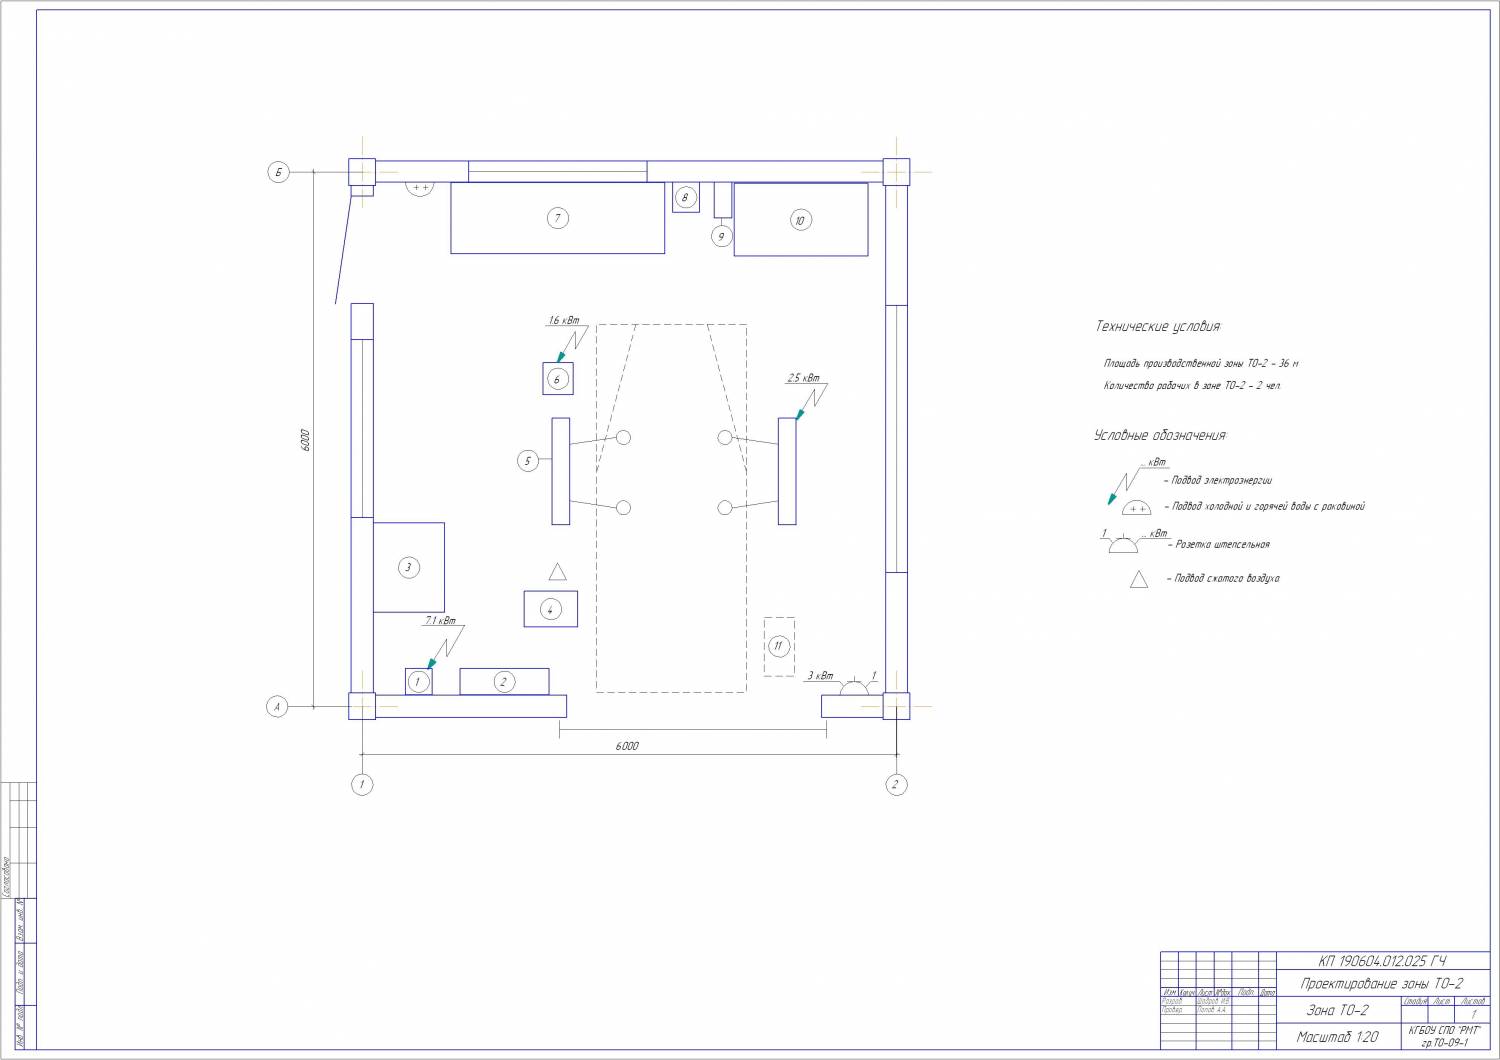Click the 2.5 кВт power label
The image size is (1500, 1060).
(803, 379)
